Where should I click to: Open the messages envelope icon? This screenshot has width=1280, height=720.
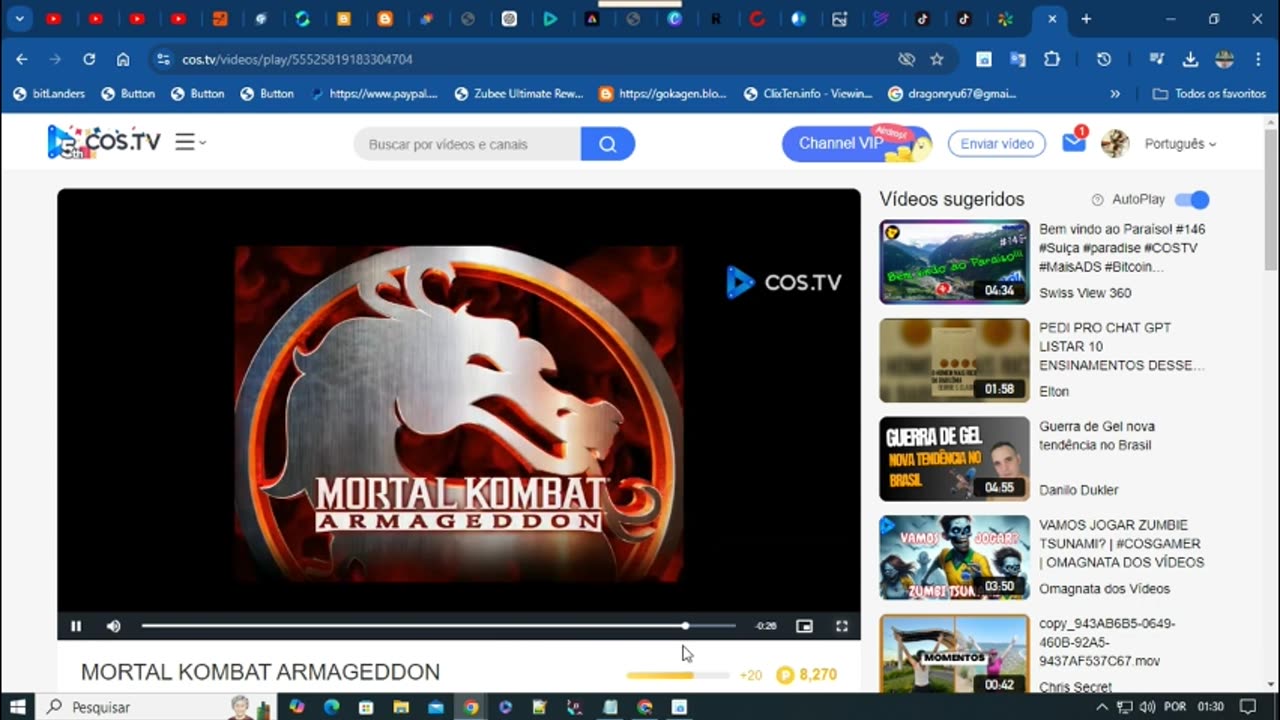coord(1073,143)
